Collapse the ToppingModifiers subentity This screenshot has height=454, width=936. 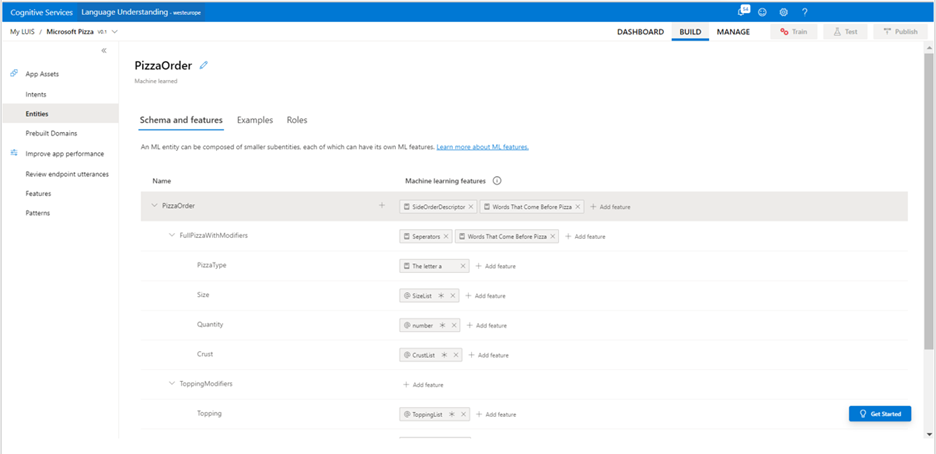(x=172, y=384)
